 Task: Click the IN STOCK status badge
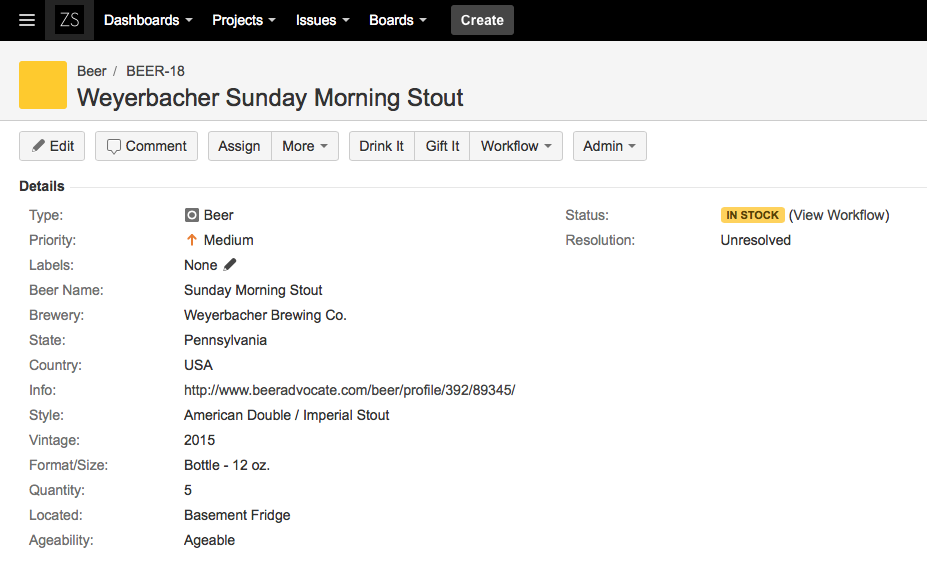click(753, 215)
